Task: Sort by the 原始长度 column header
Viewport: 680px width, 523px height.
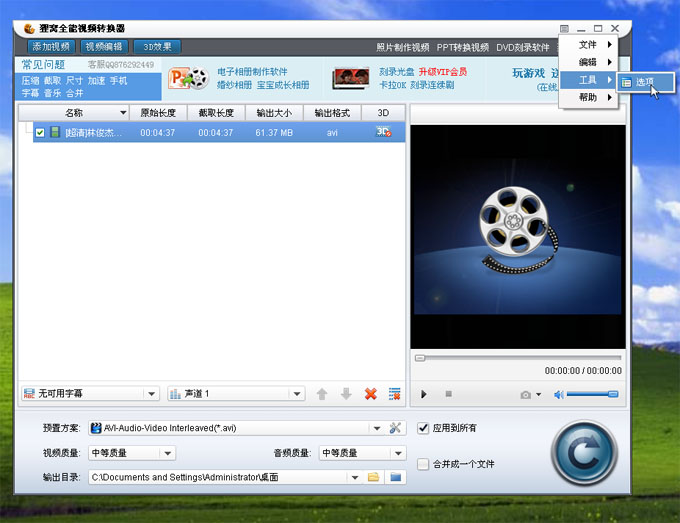Action: pos(158,113)
